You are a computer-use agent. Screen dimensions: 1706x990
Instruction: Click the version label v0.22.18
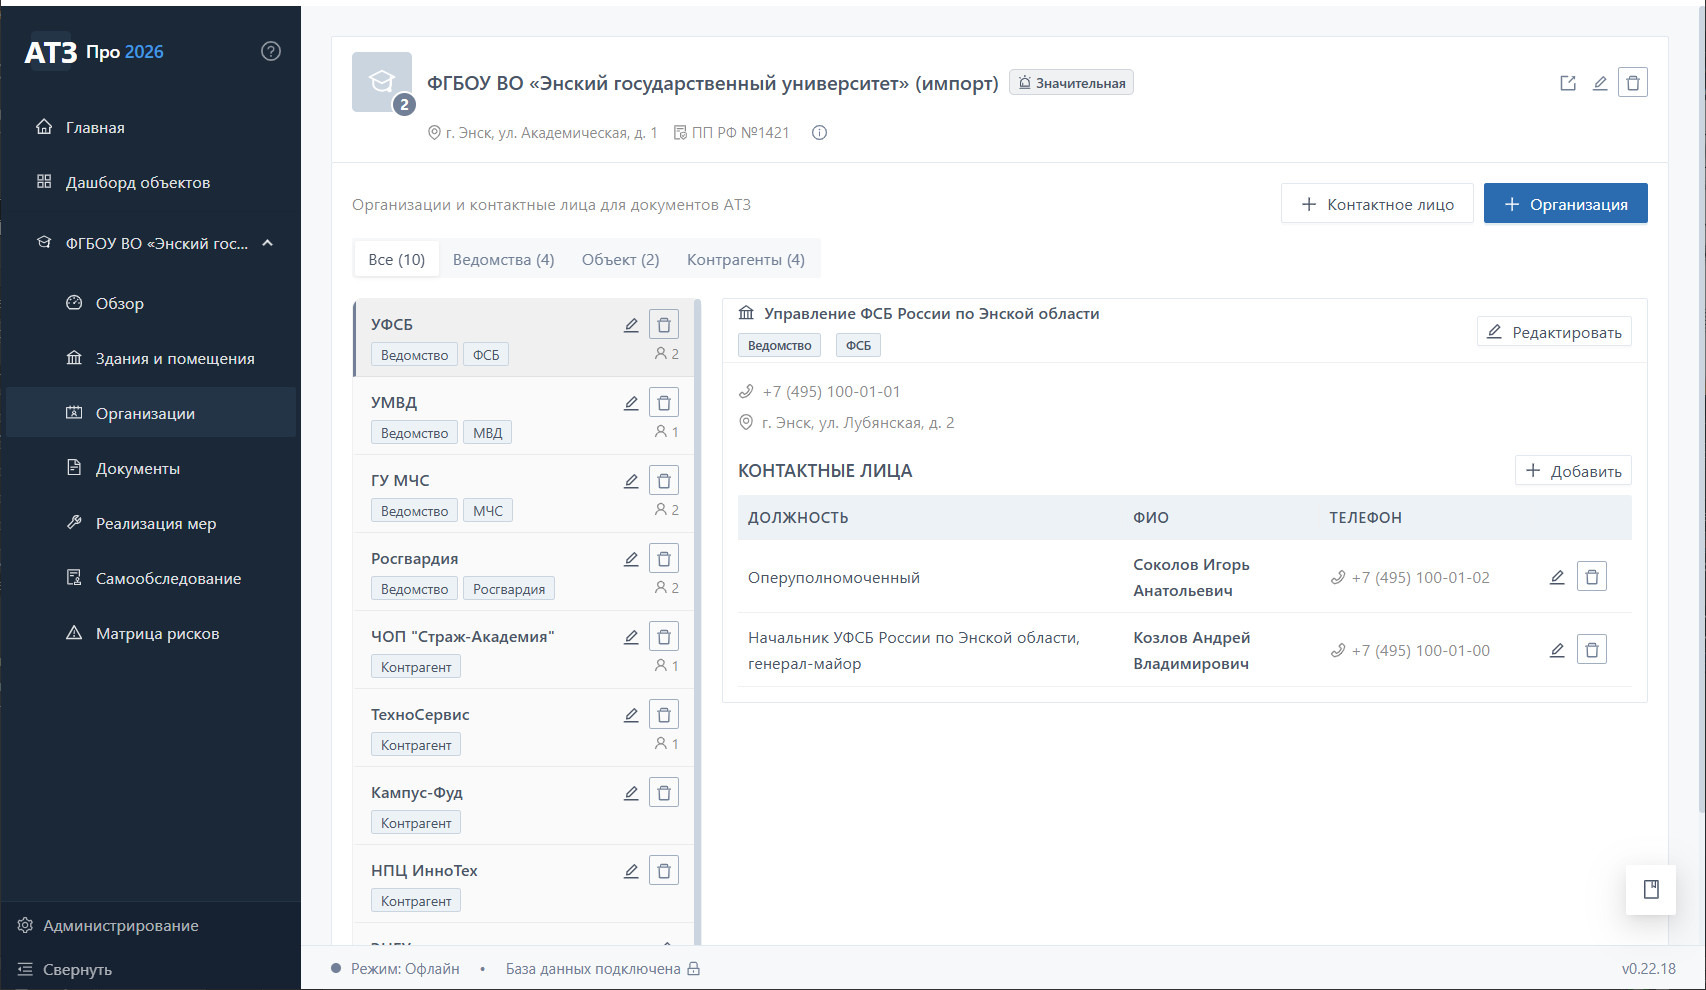click(1649, 969)
